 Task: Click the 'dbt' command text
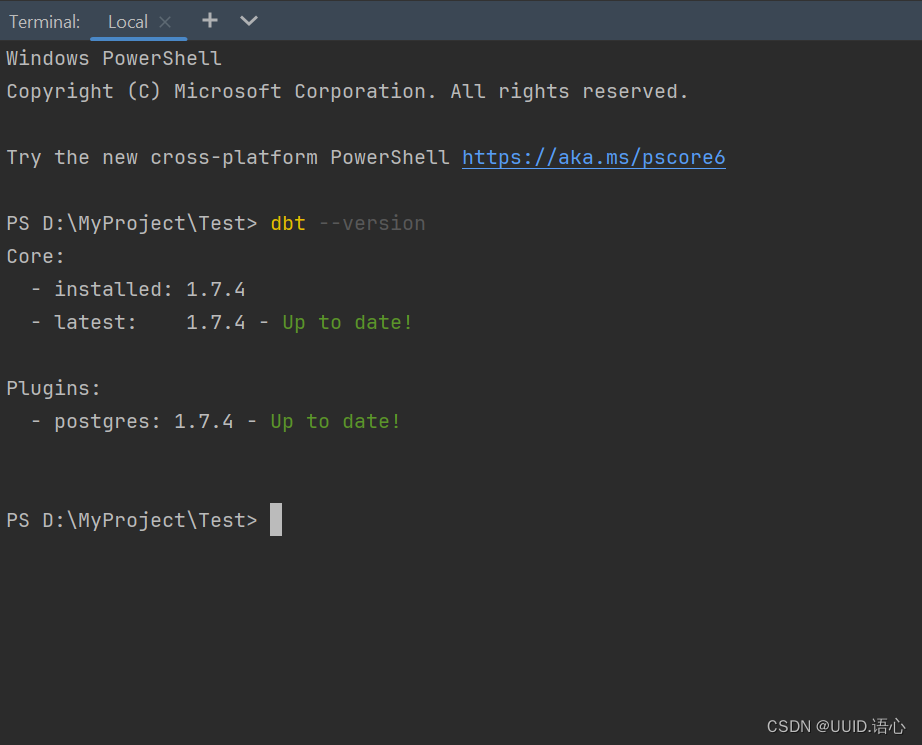[288, 223]
